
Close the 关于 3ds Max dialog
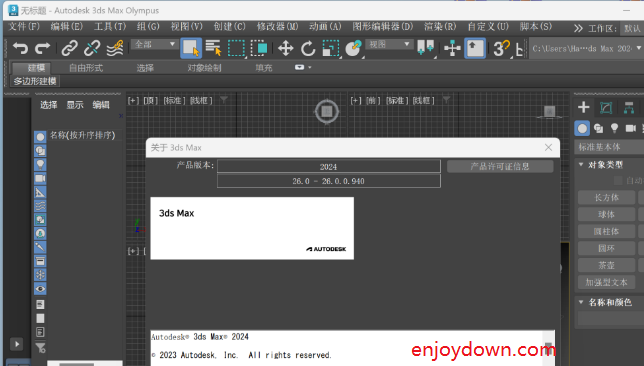pyautogui.click(x=548, y=147)
